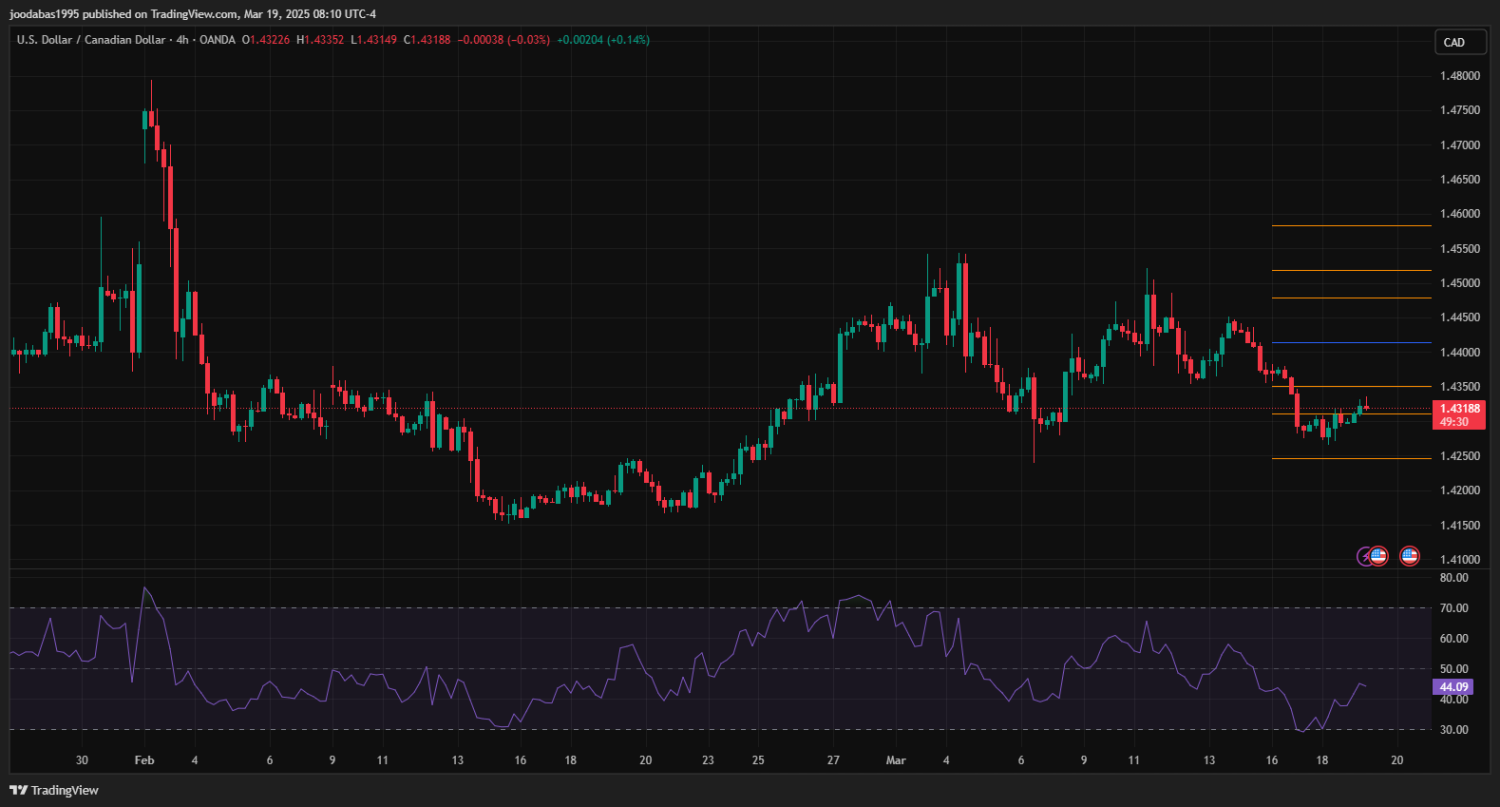Viewport: 1500px width, 807px height.
Task: Click the red change value −0.00038 (−0.03%)
Action: click(x=503, y=40)
